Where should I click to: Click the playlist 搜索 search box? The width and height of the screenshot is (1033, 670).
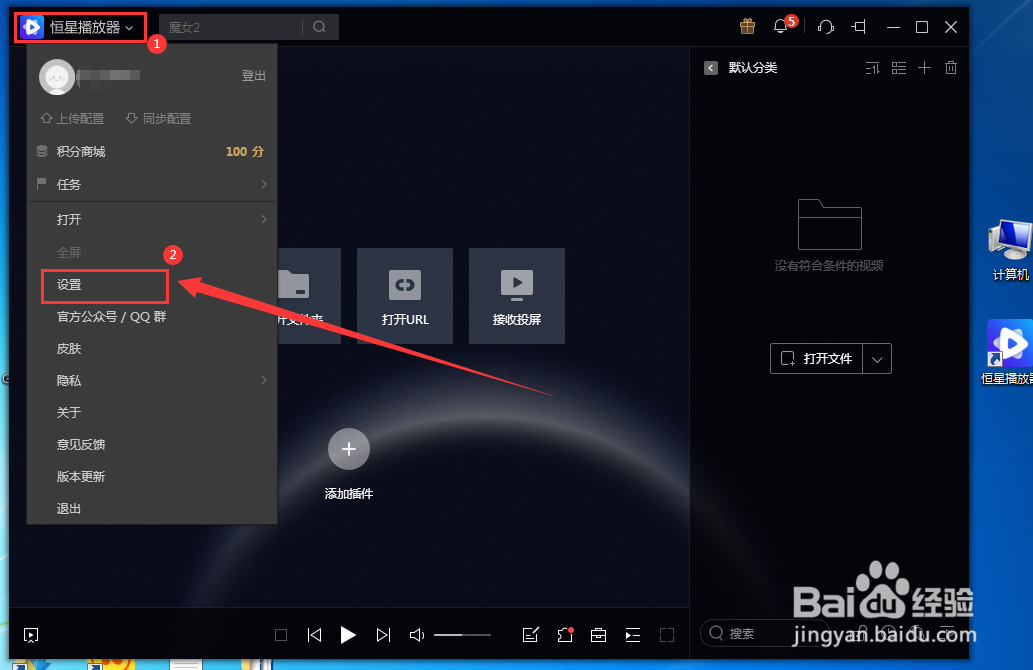pyautogui.click(x=764, y=633)
